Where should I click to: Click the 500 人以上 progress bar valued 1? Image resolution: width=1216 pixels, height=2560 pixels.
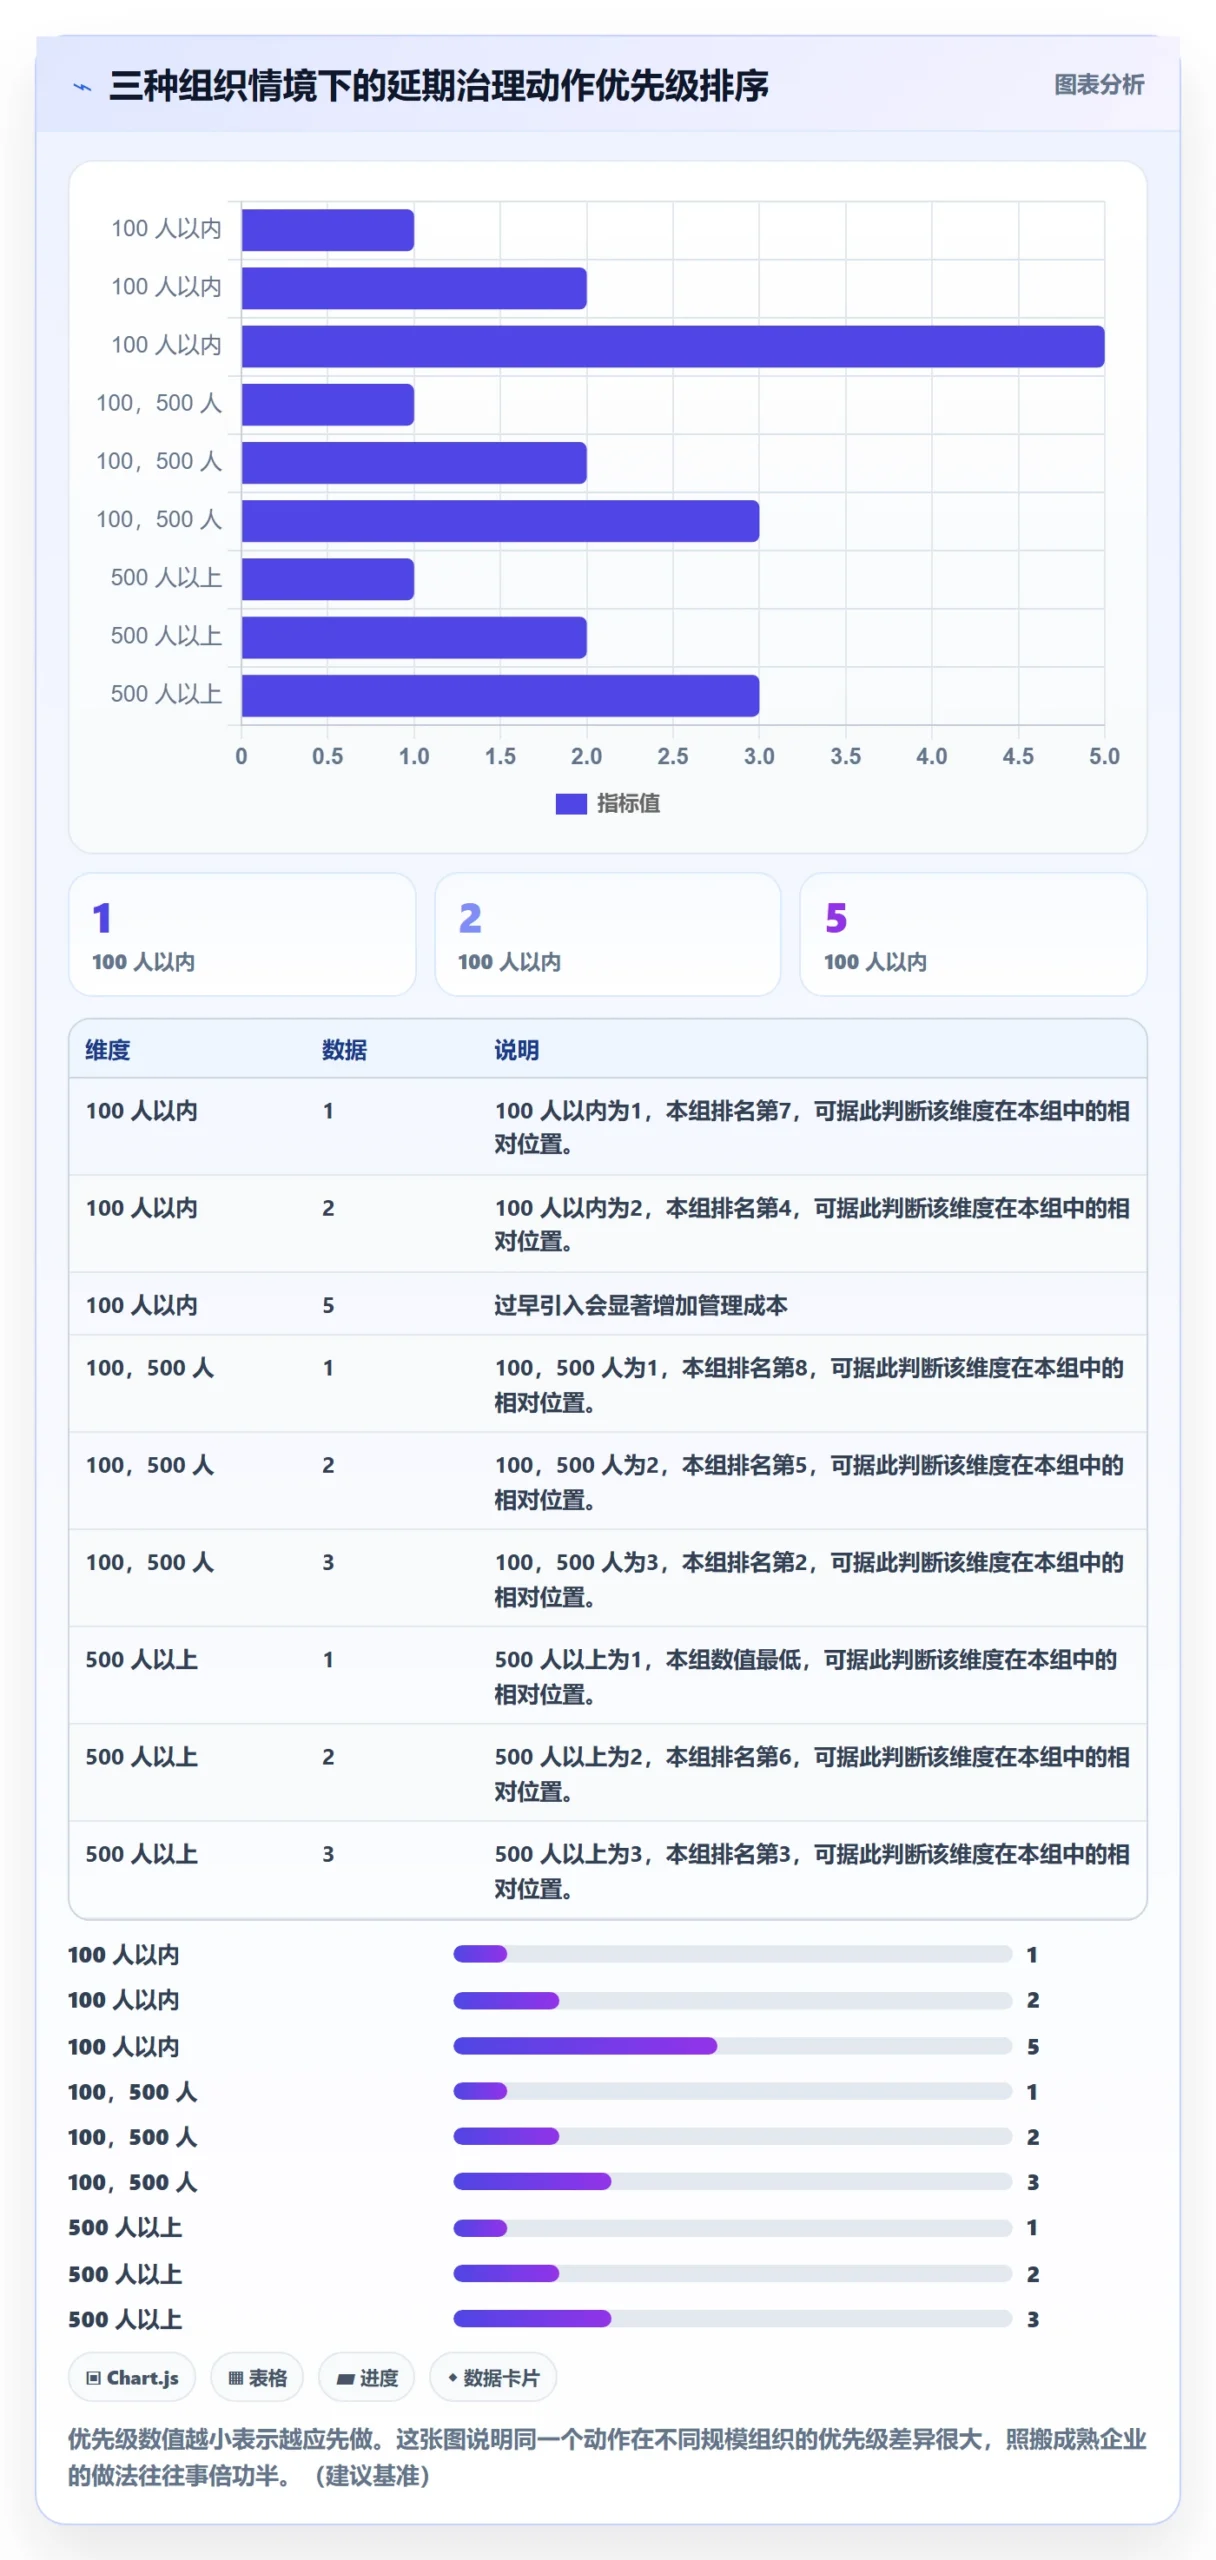732,2227
